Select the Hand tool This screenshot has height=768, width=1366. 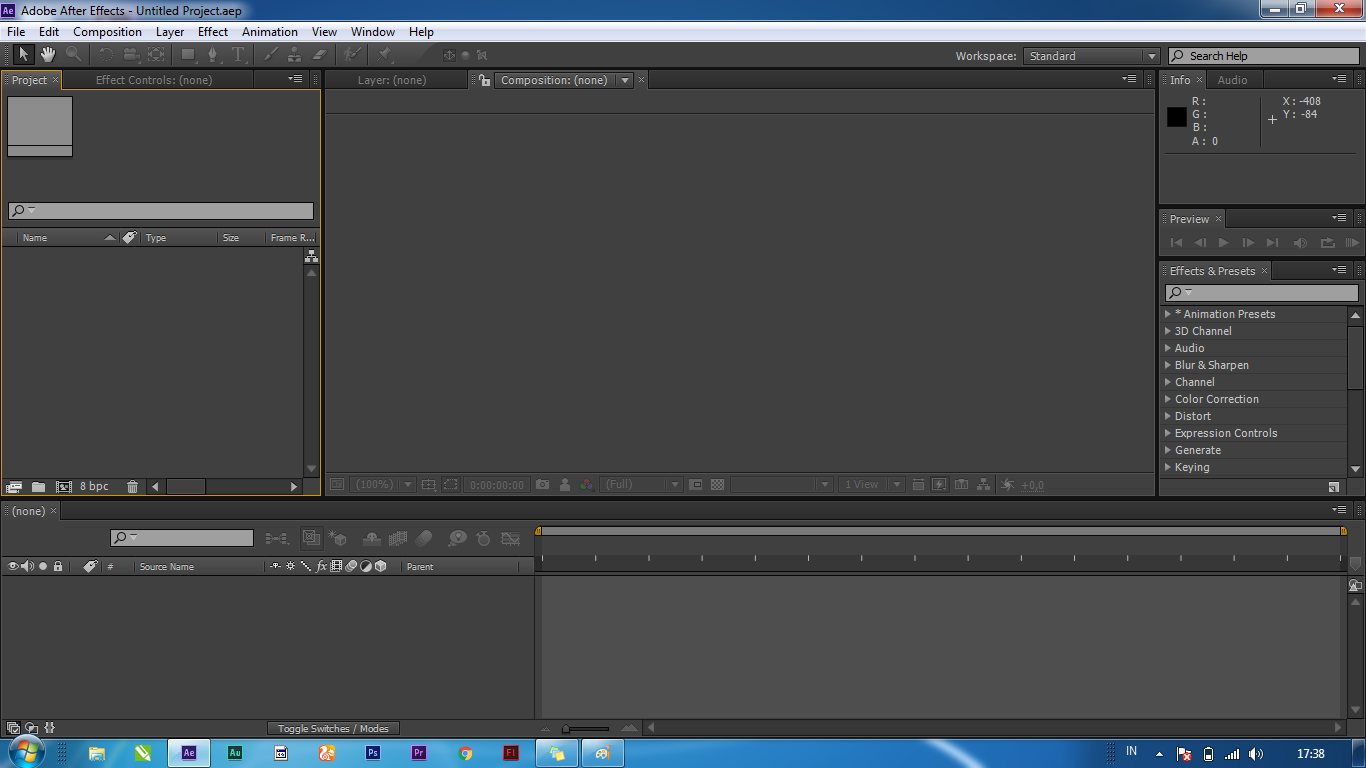[46, 55]
